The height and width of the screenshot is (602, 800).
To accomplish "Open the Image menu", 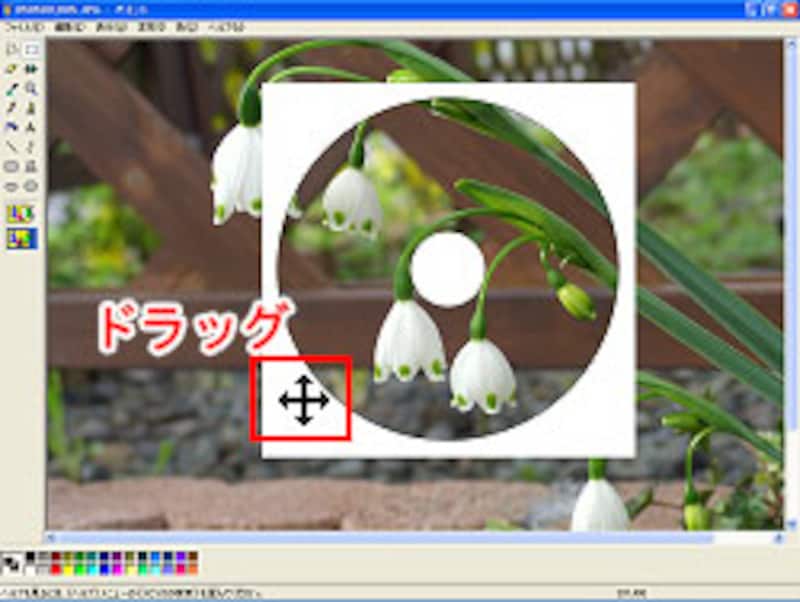I will pos(152,27).
